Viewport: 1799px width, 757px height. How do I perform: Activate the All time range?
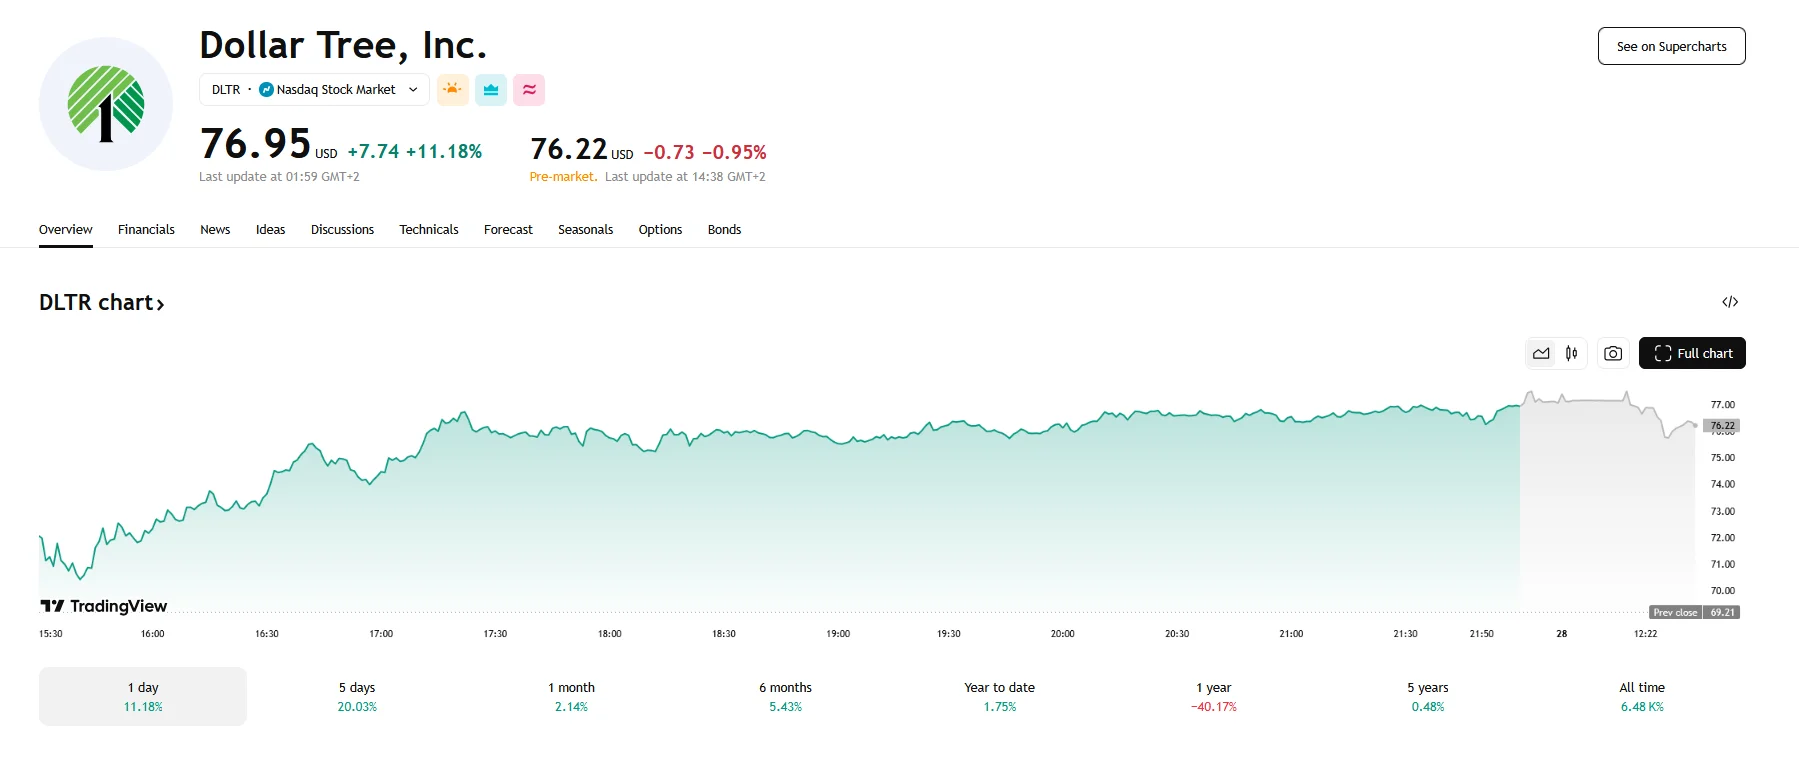(1642, 695)
